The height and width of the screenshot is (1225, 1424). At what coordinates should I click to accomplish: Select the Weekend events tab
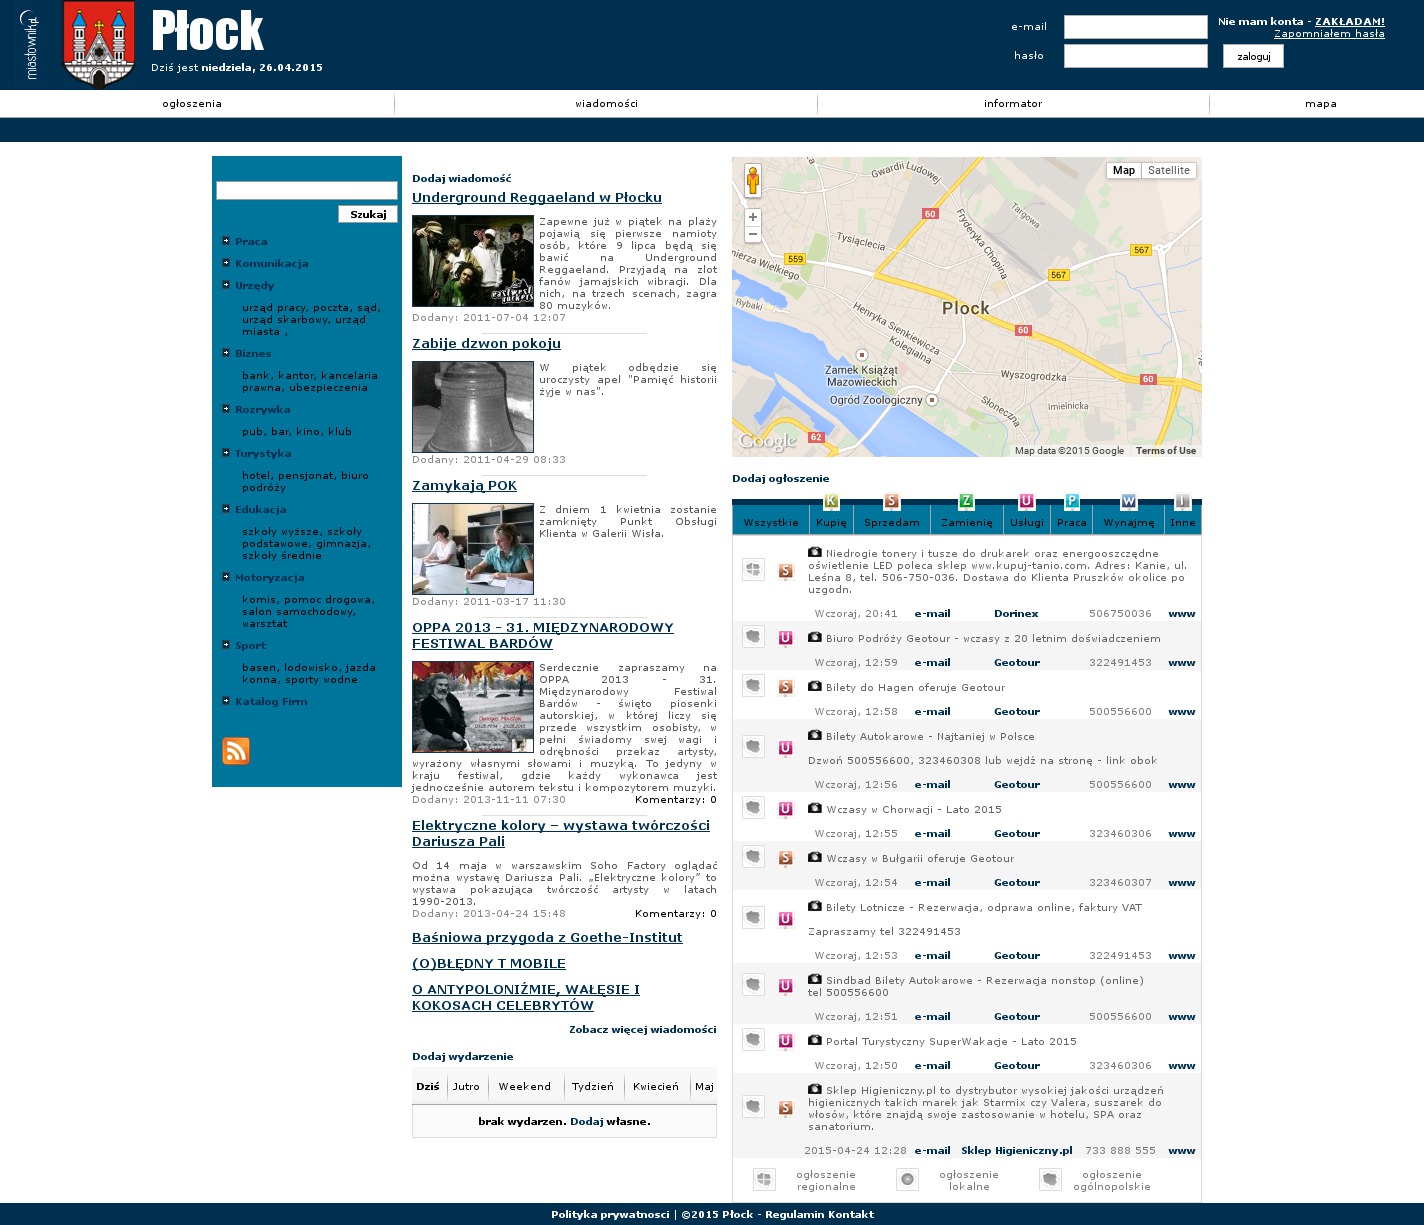(x=524, y=1087)
